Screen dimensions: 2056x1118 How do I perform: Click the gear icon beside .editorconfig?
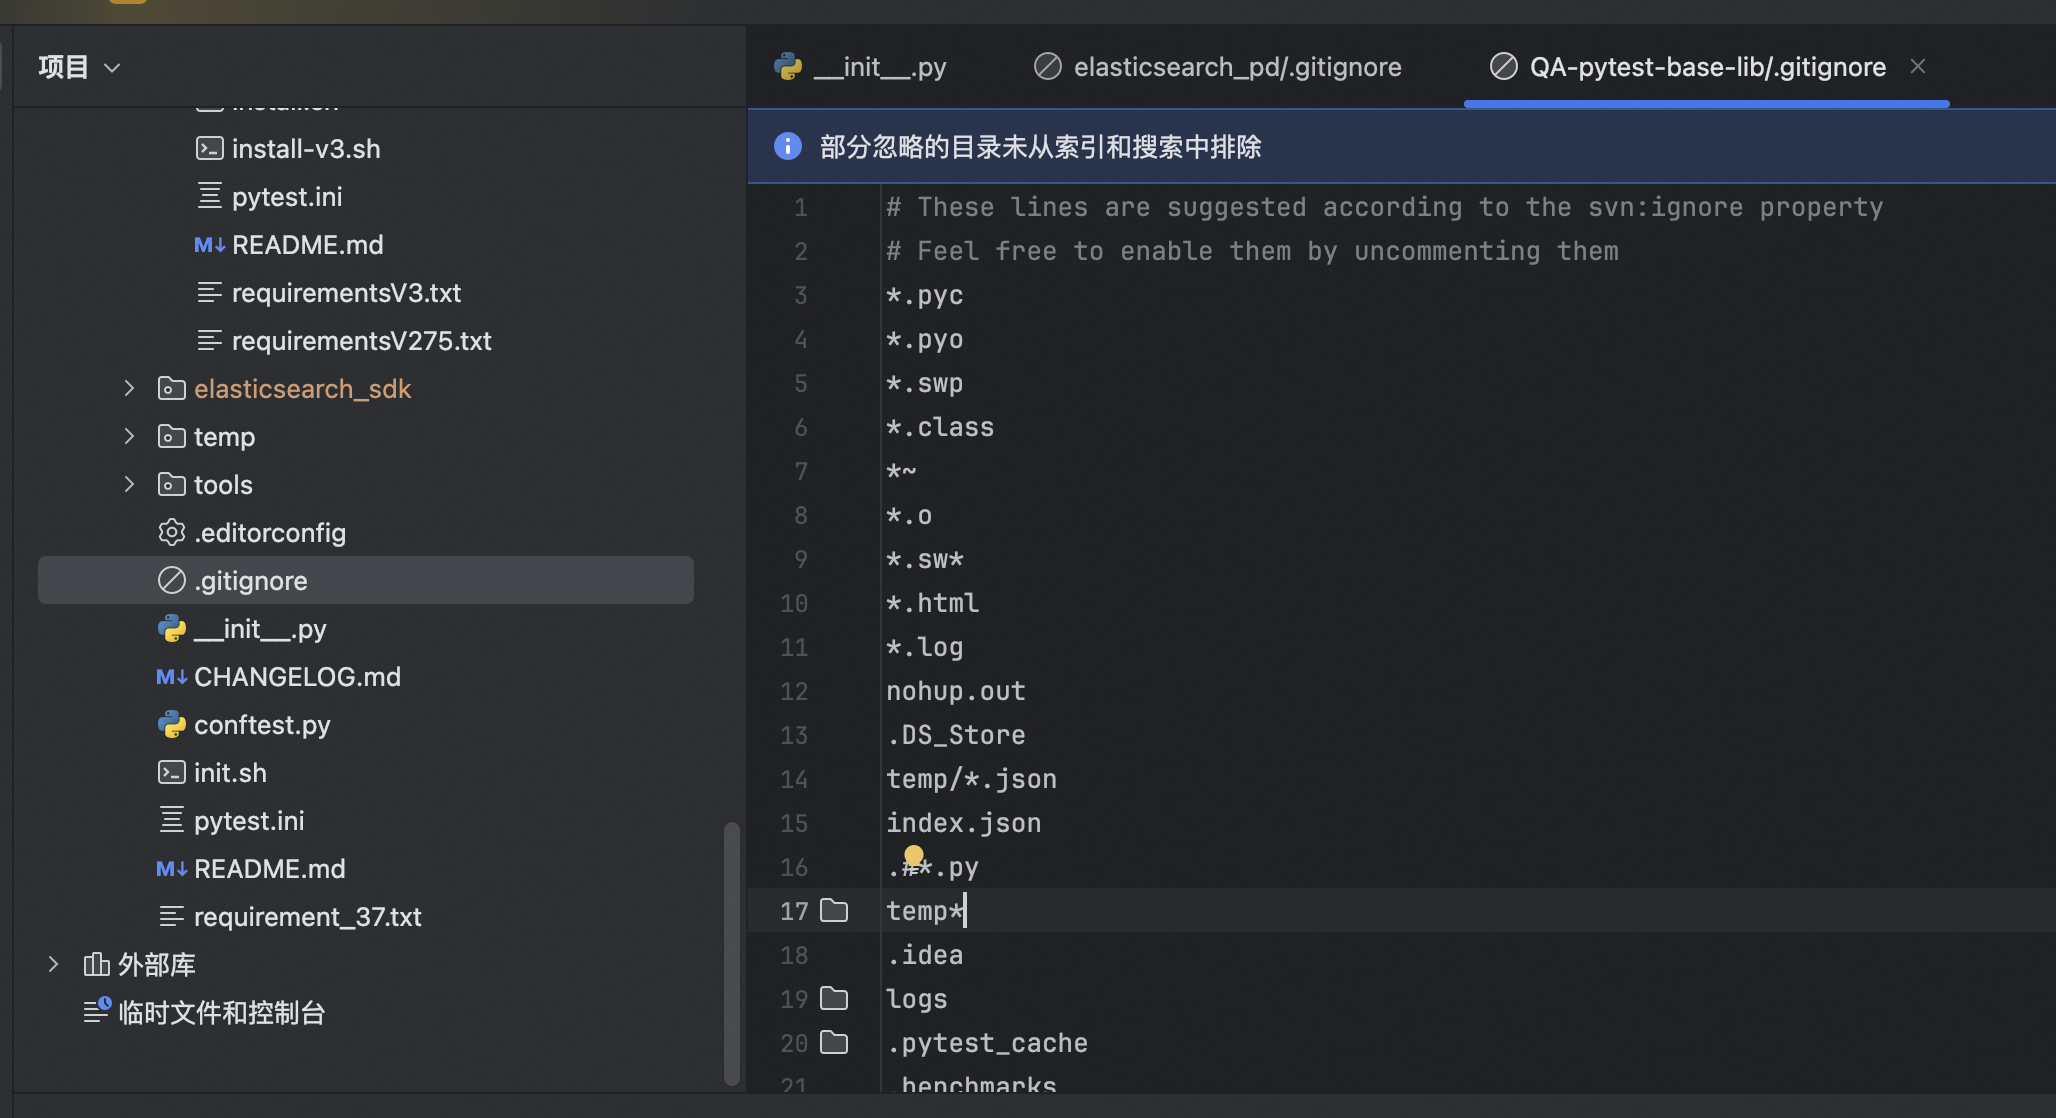tap(172, 533)
